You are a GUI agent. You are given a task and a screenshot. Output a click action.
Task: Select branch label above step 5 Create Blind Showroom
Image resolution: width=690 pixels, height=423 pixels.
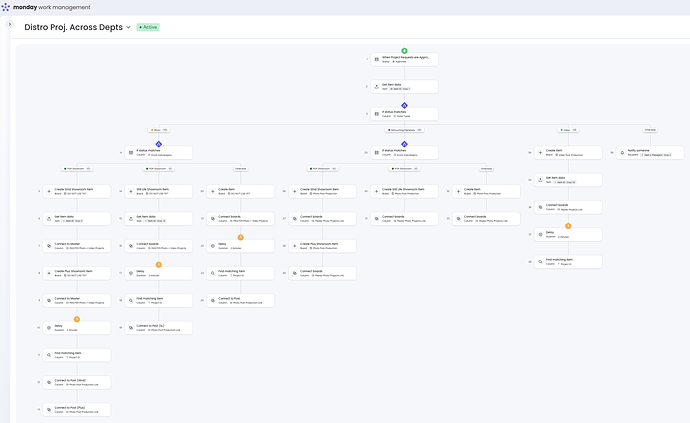pyautogui.click(x=77, y=169)
